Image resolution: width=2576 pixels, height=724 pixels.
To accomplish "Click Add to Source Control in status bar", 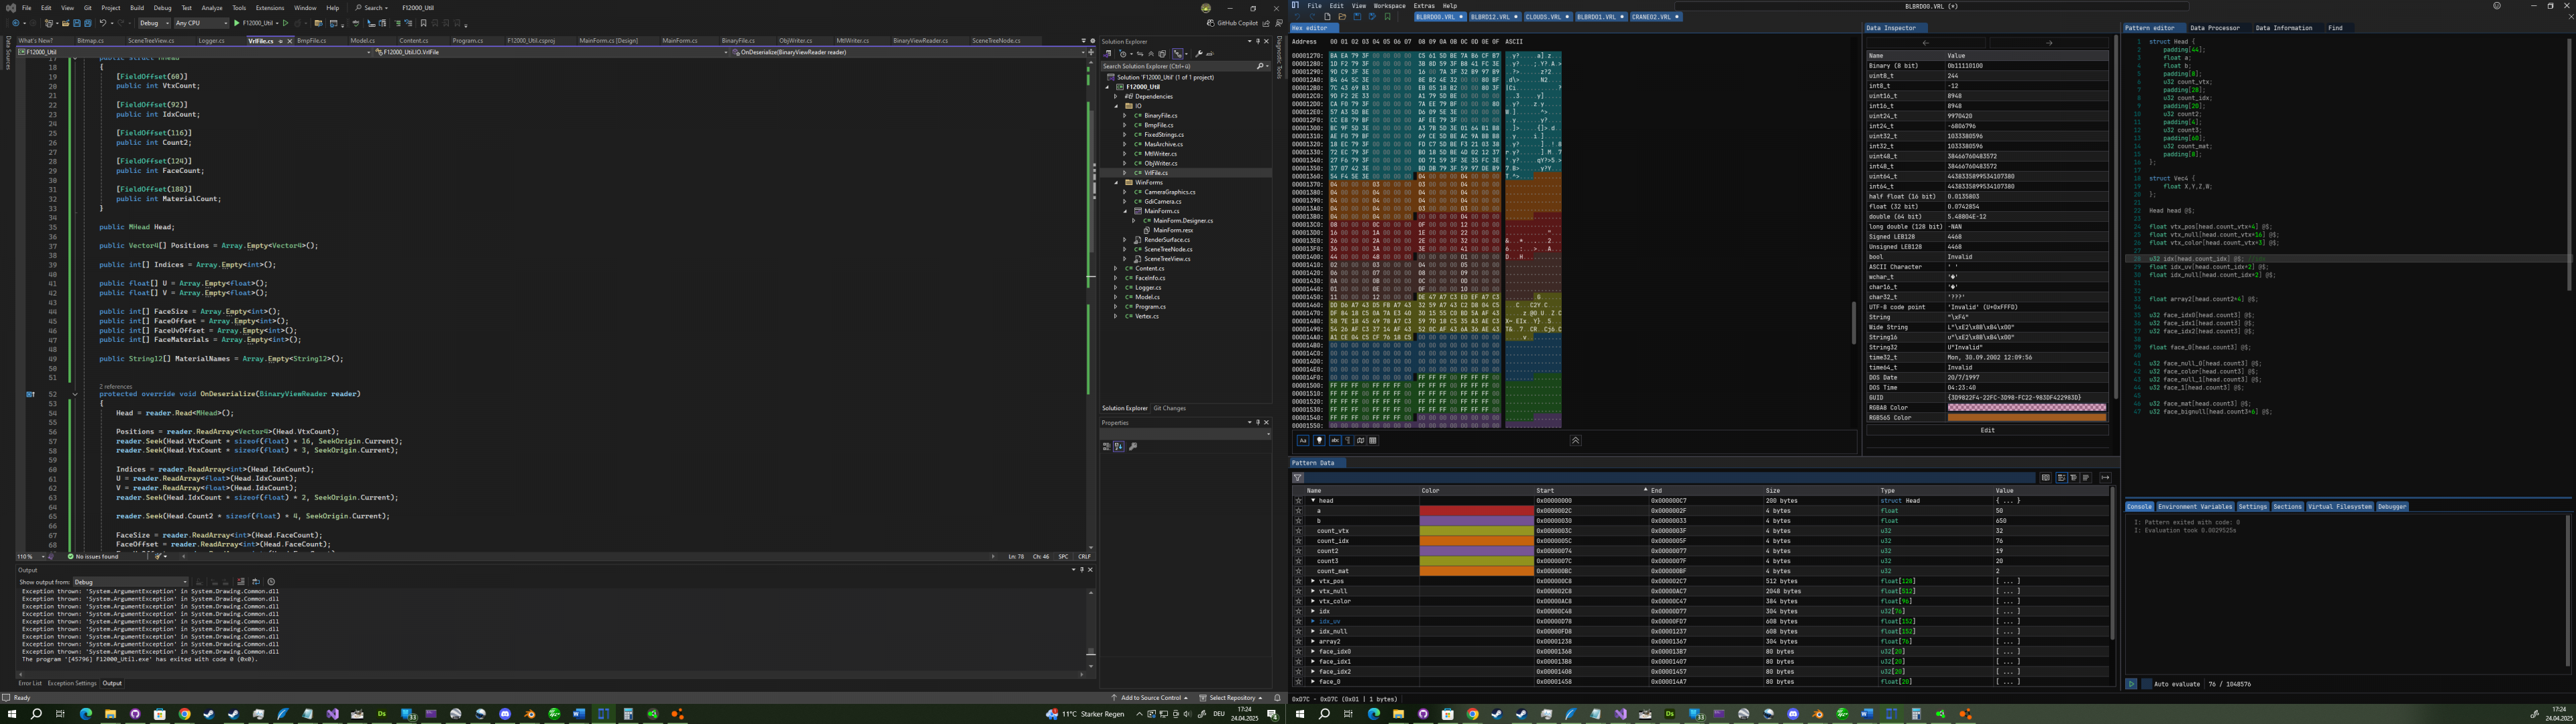I will 1149,698.
